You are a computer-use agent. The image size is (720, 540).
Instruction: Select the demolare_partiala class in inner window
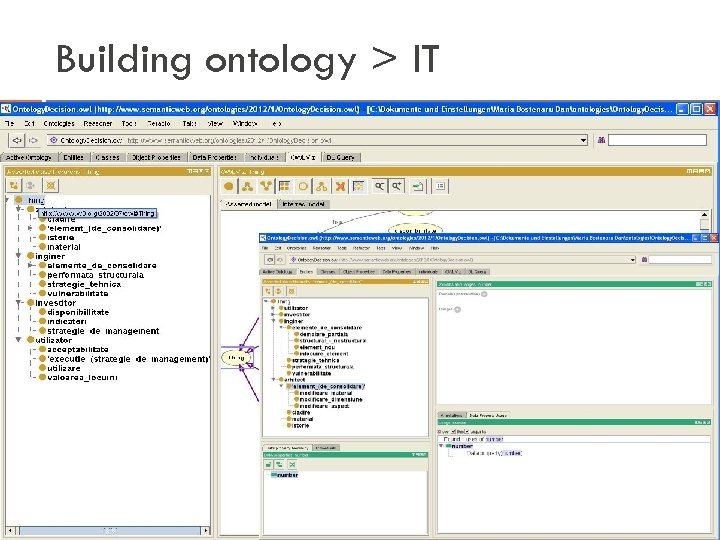tap(324, 334)
